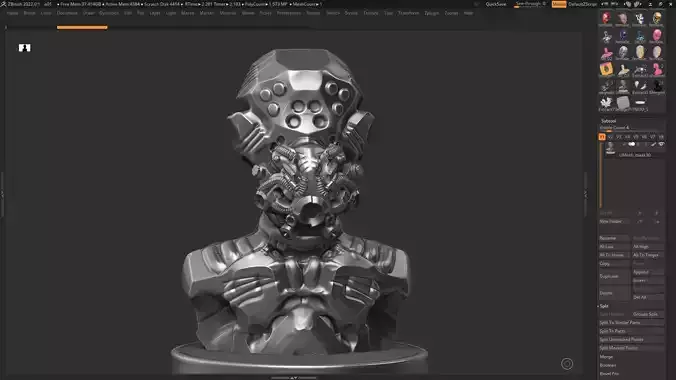Toggle the orange Menus button

tap(559, 4)
